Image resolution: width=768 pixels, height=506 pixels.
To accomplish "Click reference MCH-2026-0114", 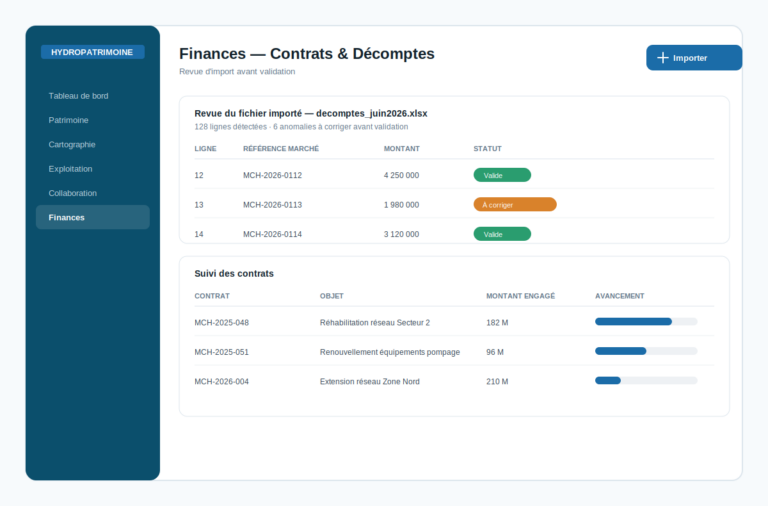I will click(272, 234).
